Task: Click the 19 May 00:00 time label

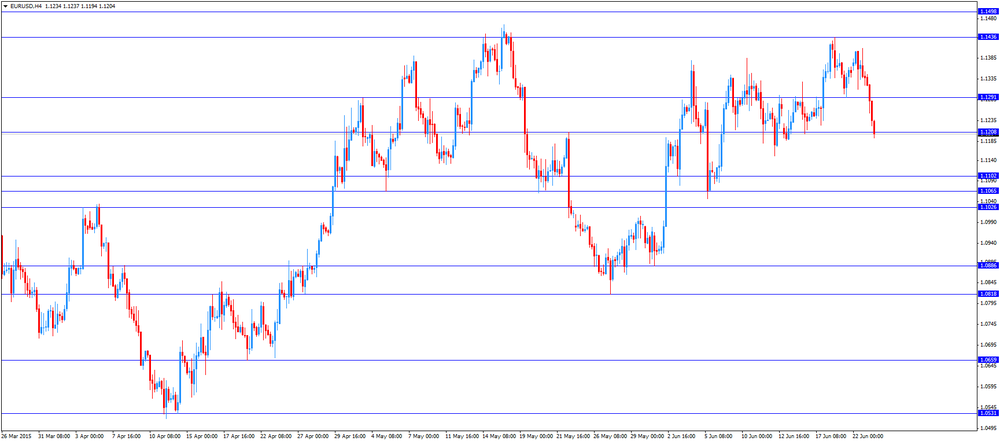Action: [536, 437]
